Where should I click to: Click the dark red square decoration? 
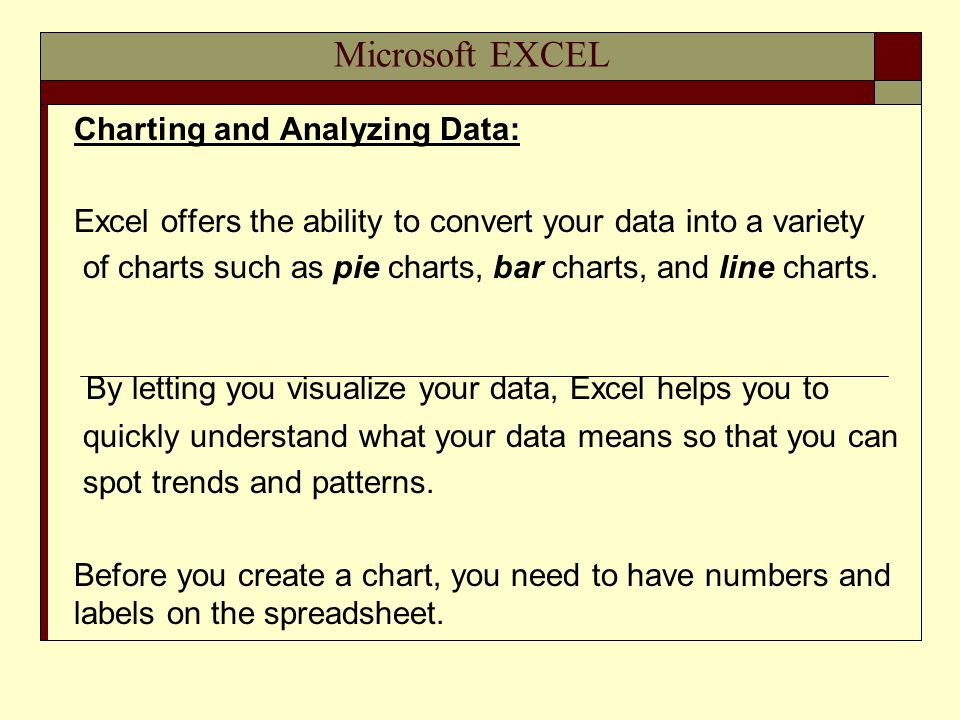pos(898,57)
